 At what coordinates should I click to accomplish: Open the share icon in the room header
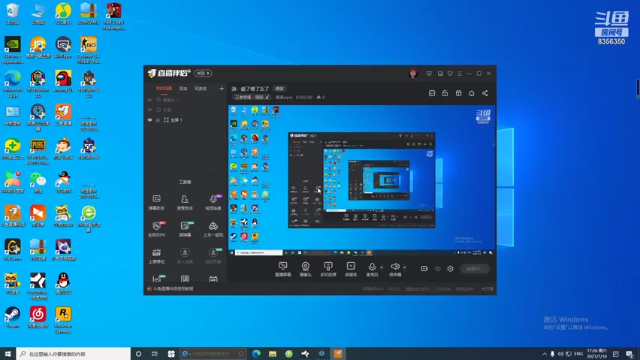pyautogui.click(x=485, y=93)
